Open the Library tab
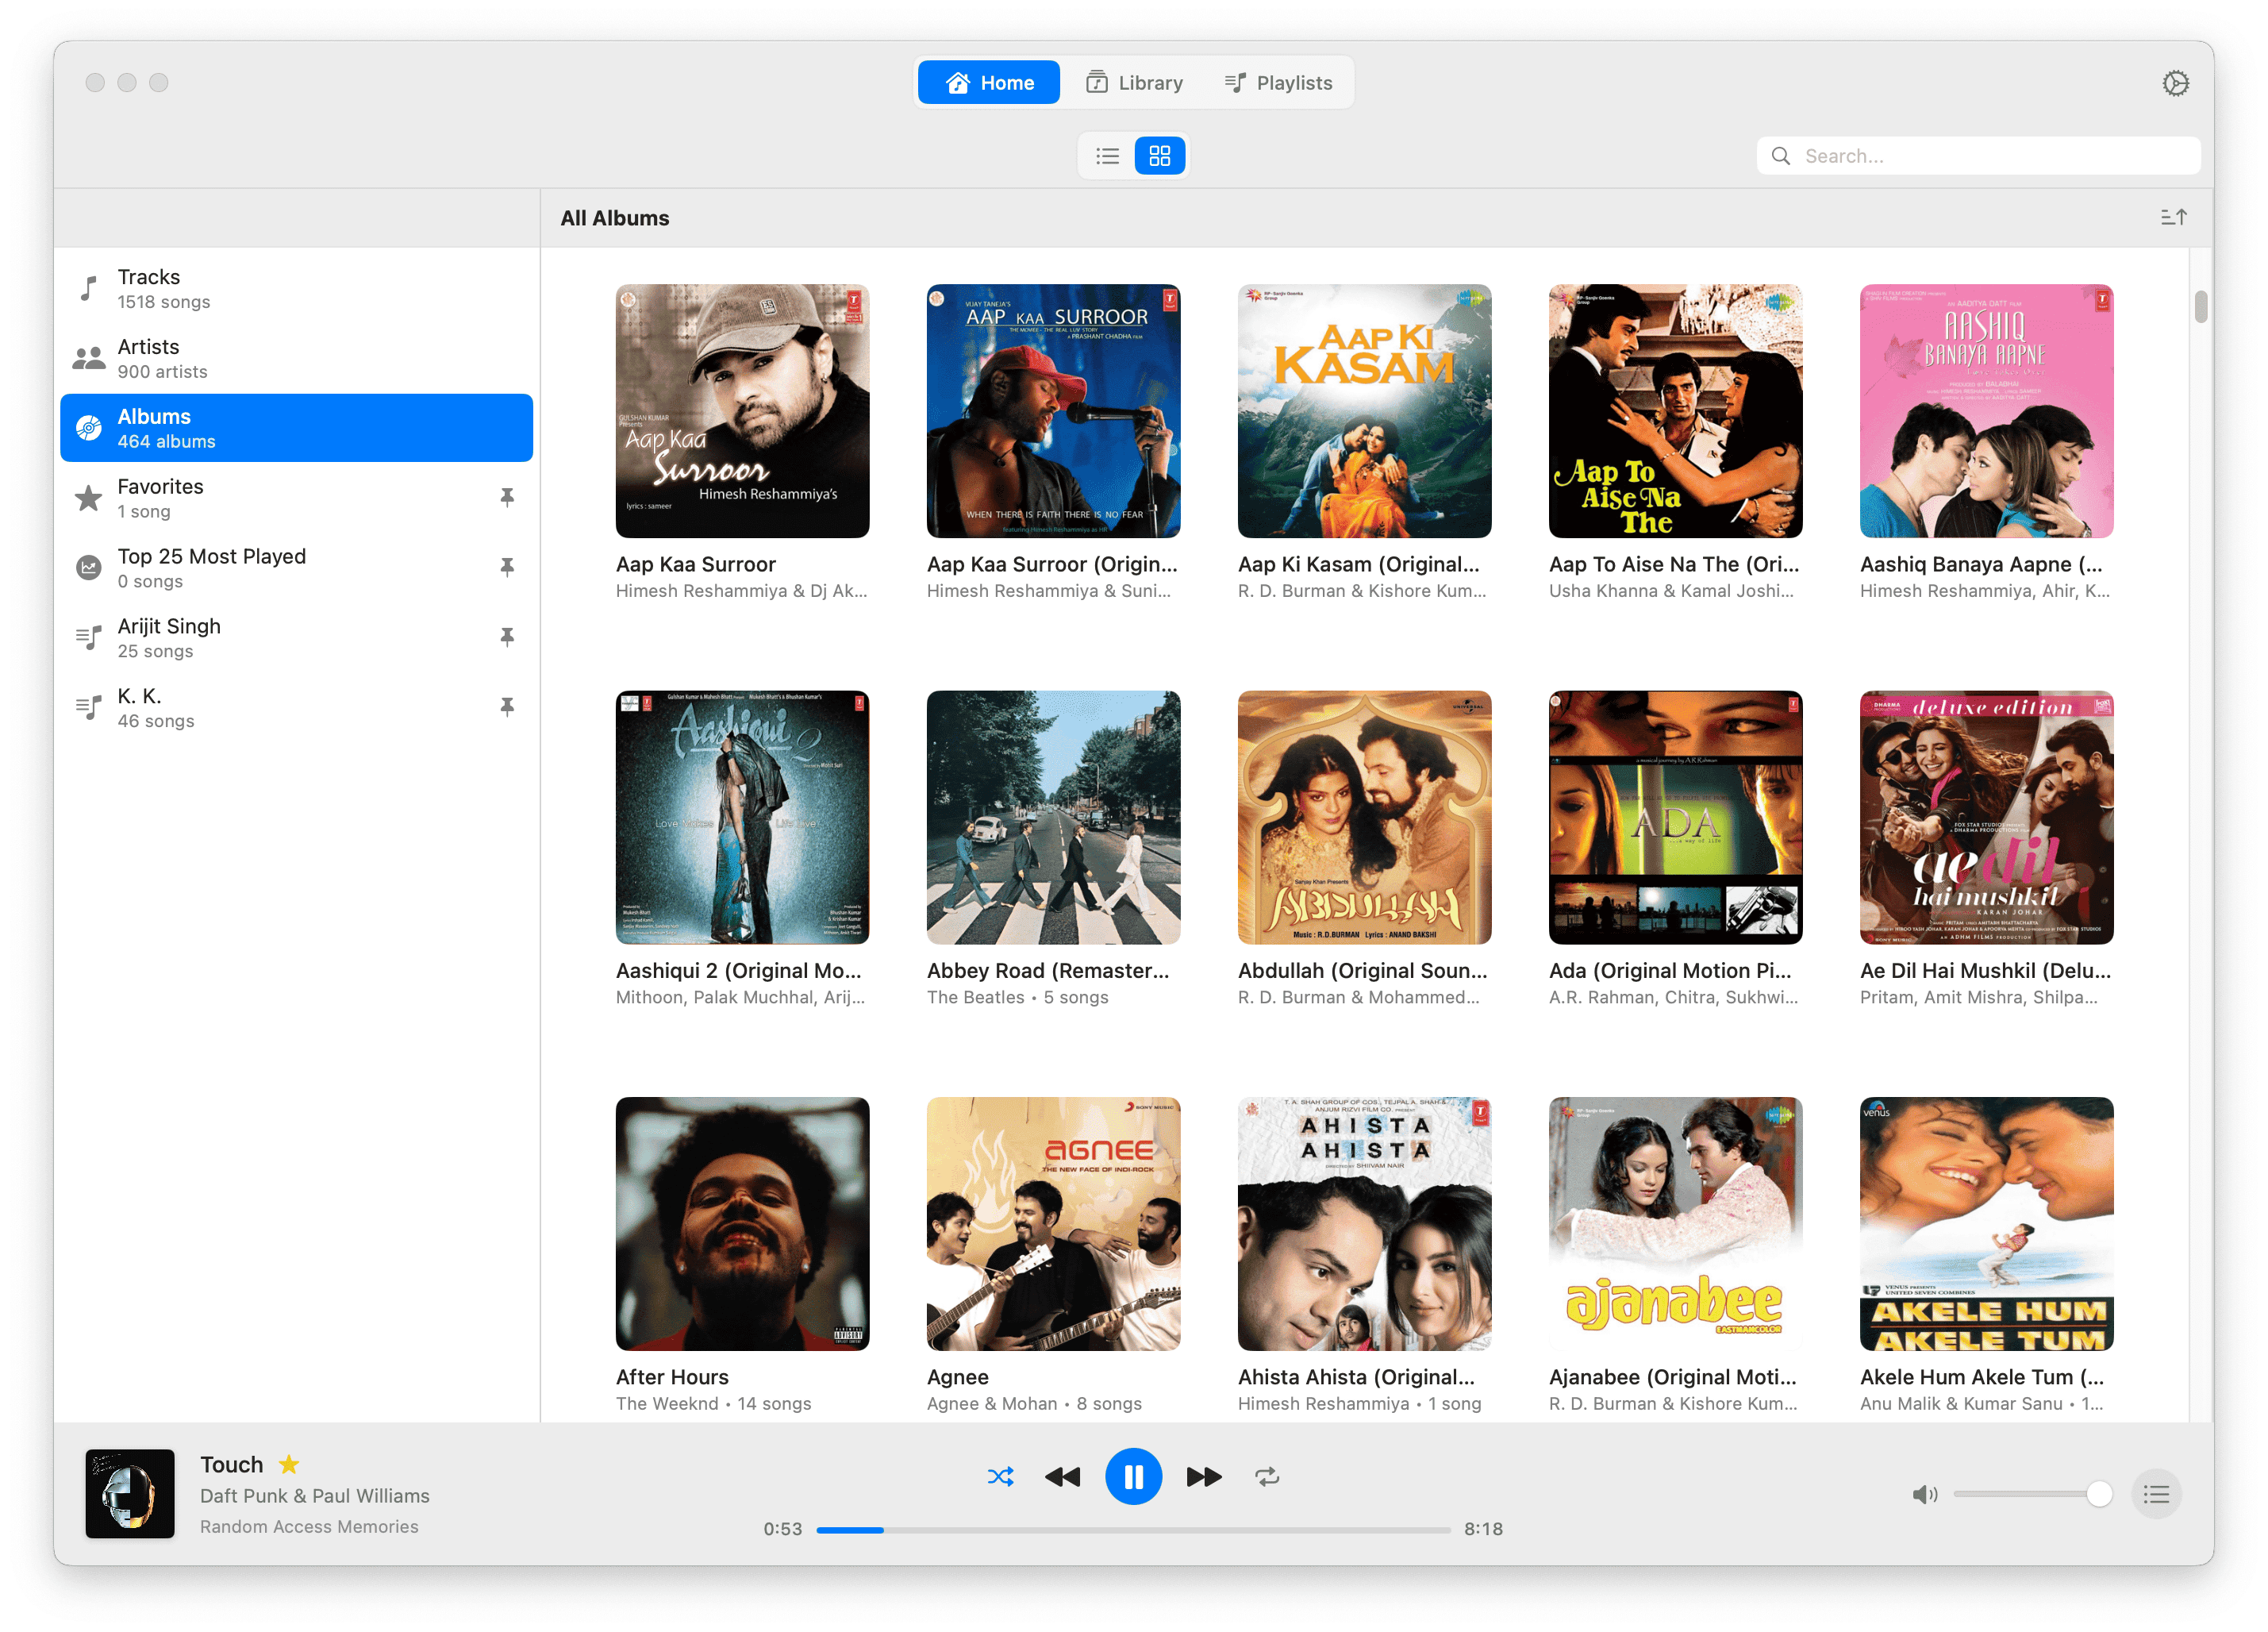 click(1135, 83)
